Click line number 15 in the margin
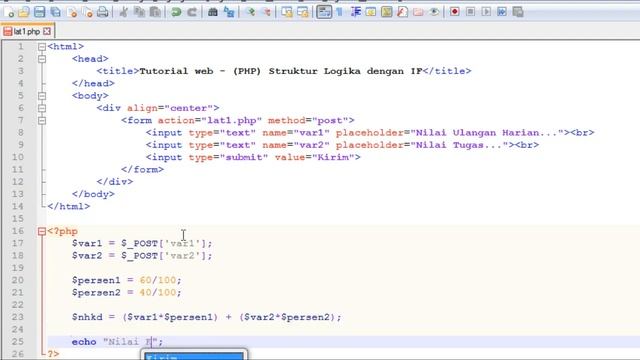640x360 pixels. pyautogui.click(x=18, y=218)
